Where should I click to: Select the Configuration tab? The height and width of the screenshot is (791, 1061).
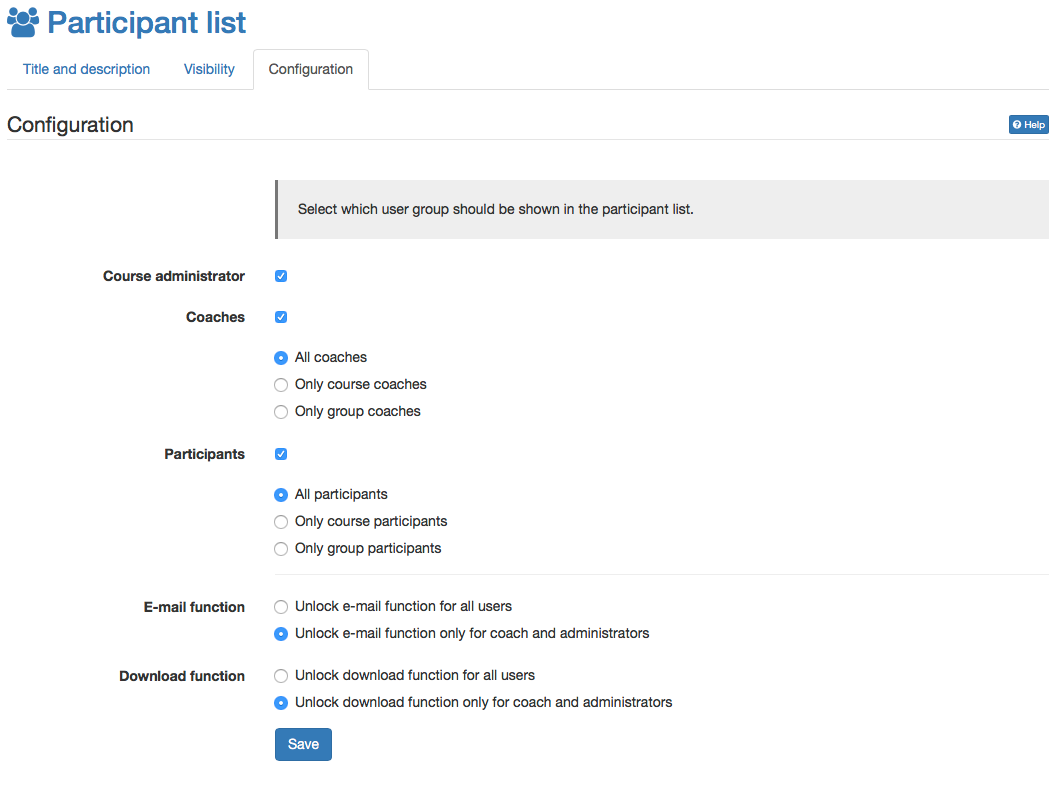(311, 69)
